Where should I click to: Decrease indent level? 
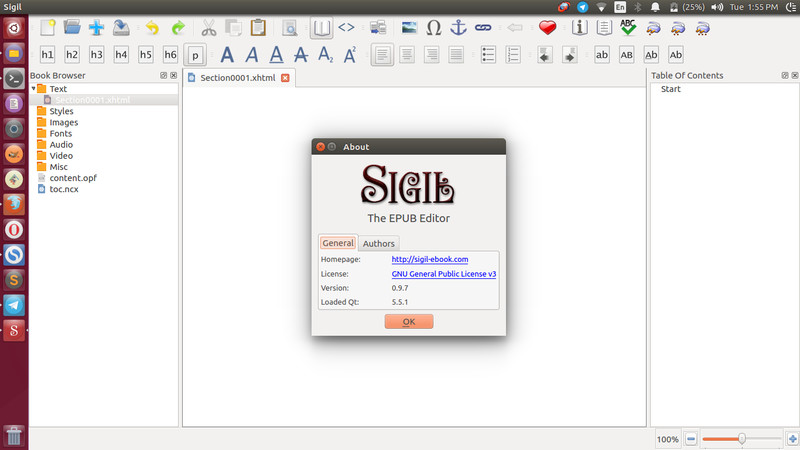pos(545,55)
